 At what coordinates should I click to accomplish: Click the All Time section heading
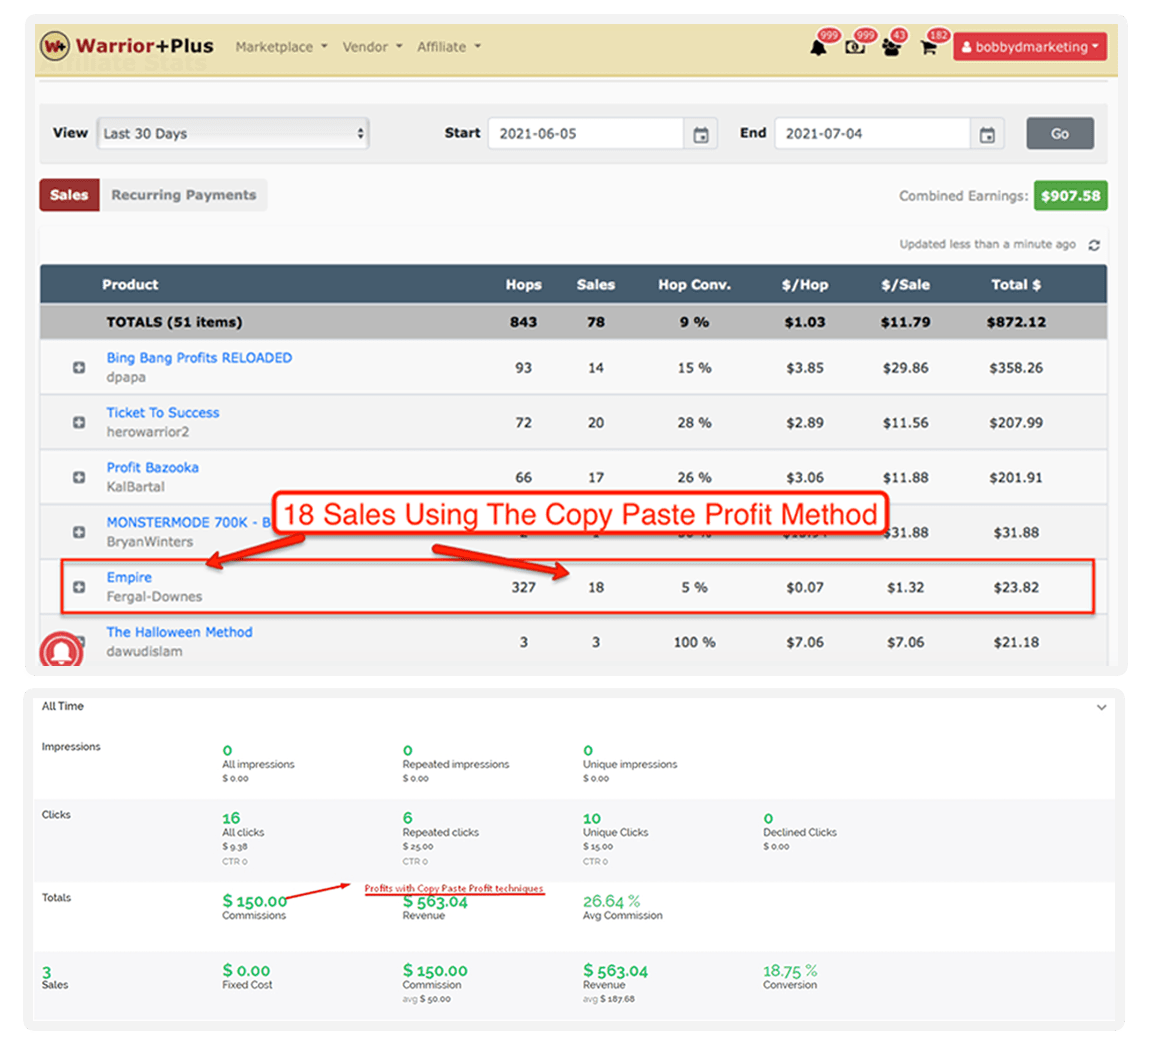62,706
